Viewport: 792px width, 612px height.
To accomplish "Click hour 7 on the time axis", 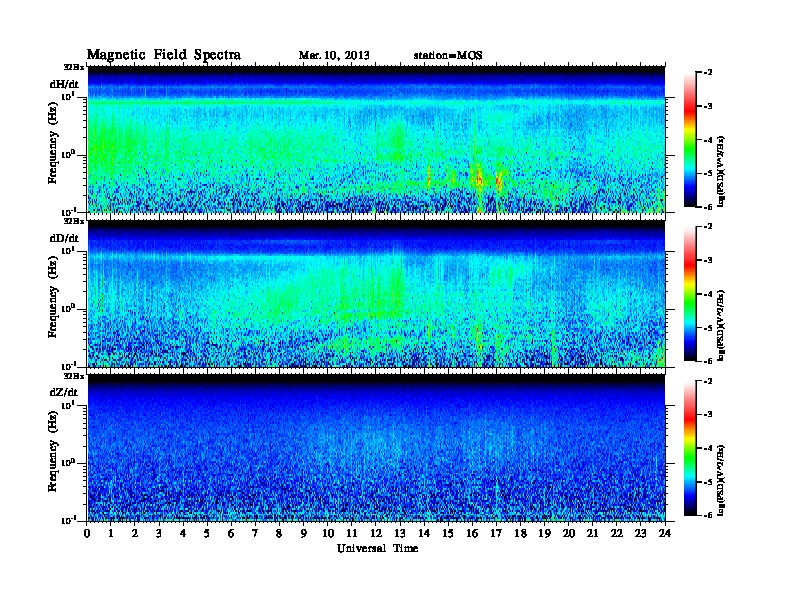I will 255,534.
